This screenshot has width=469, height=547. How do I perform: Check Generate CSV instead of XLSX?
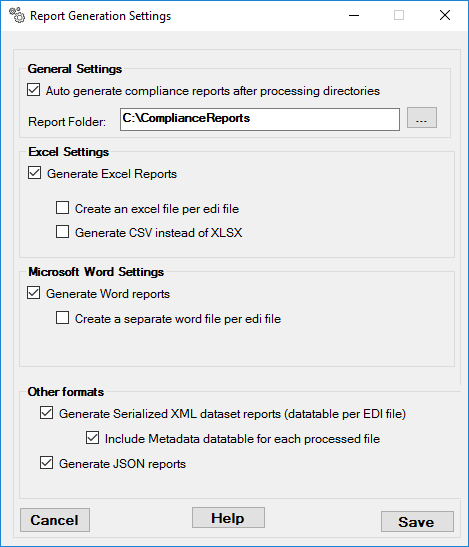tap(62, 232)
